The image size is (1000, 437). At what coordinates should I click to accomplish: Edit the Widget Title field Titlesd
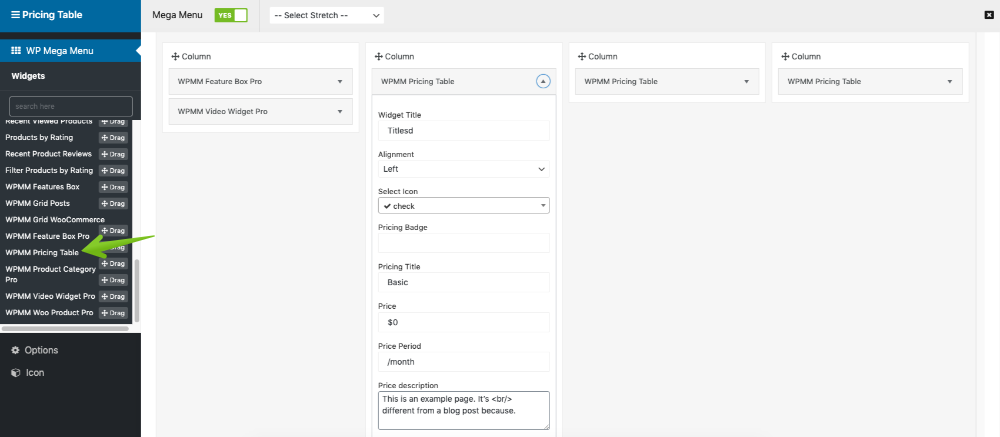[464, 130]
